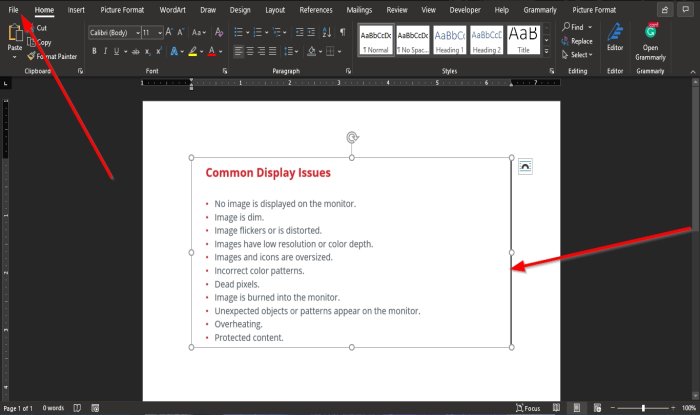Click the Layout Options icon beside picture
Image resolution: width=700 pixels, height=415 pixels.
coord(525,167)
